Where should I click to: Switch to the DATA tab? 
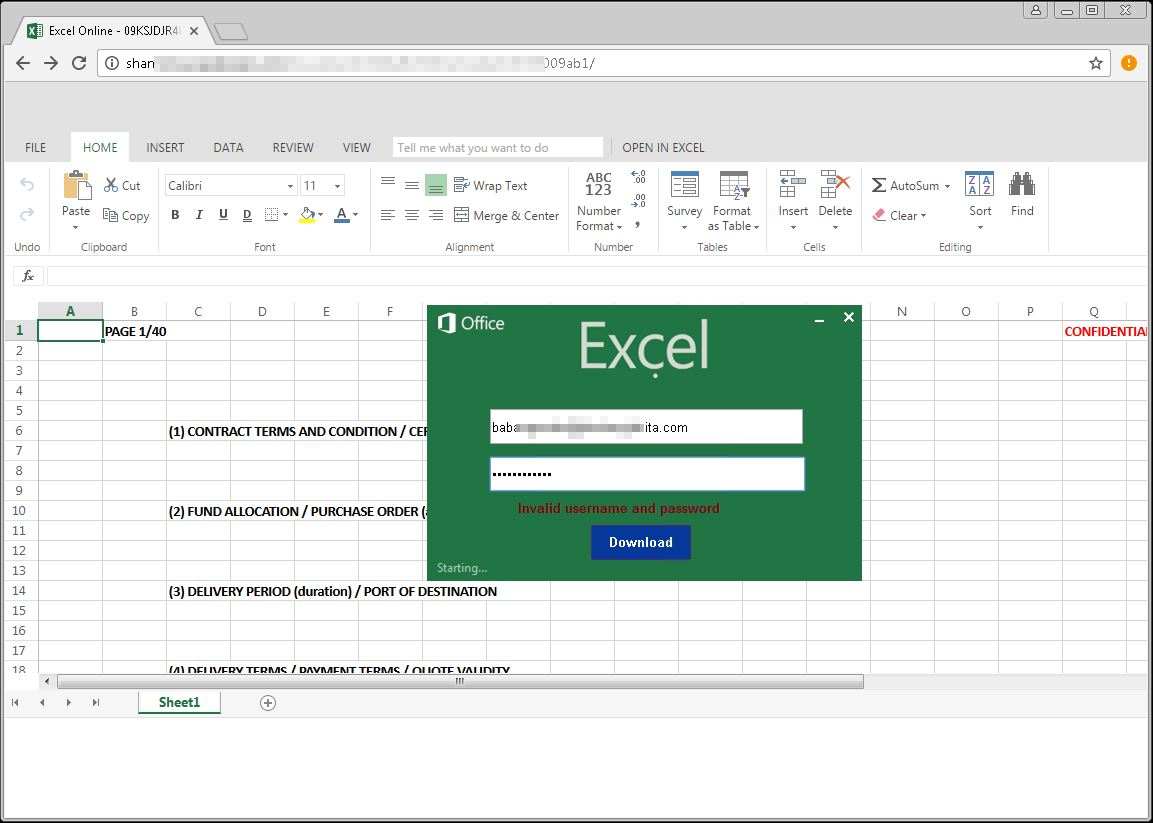pyautogui.click(x=229, y=148)
